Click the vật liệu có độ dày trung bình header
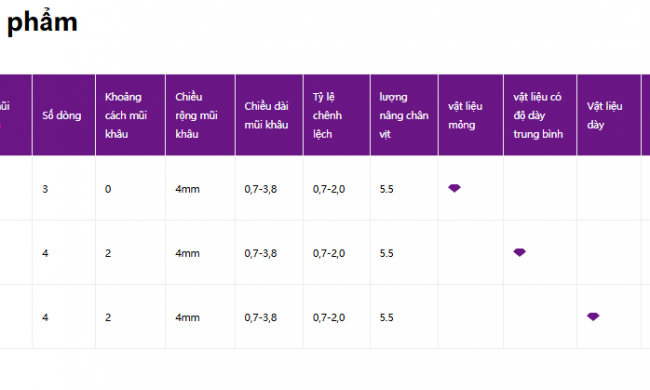Screen dimensions: 650x390 click(540, 115)
